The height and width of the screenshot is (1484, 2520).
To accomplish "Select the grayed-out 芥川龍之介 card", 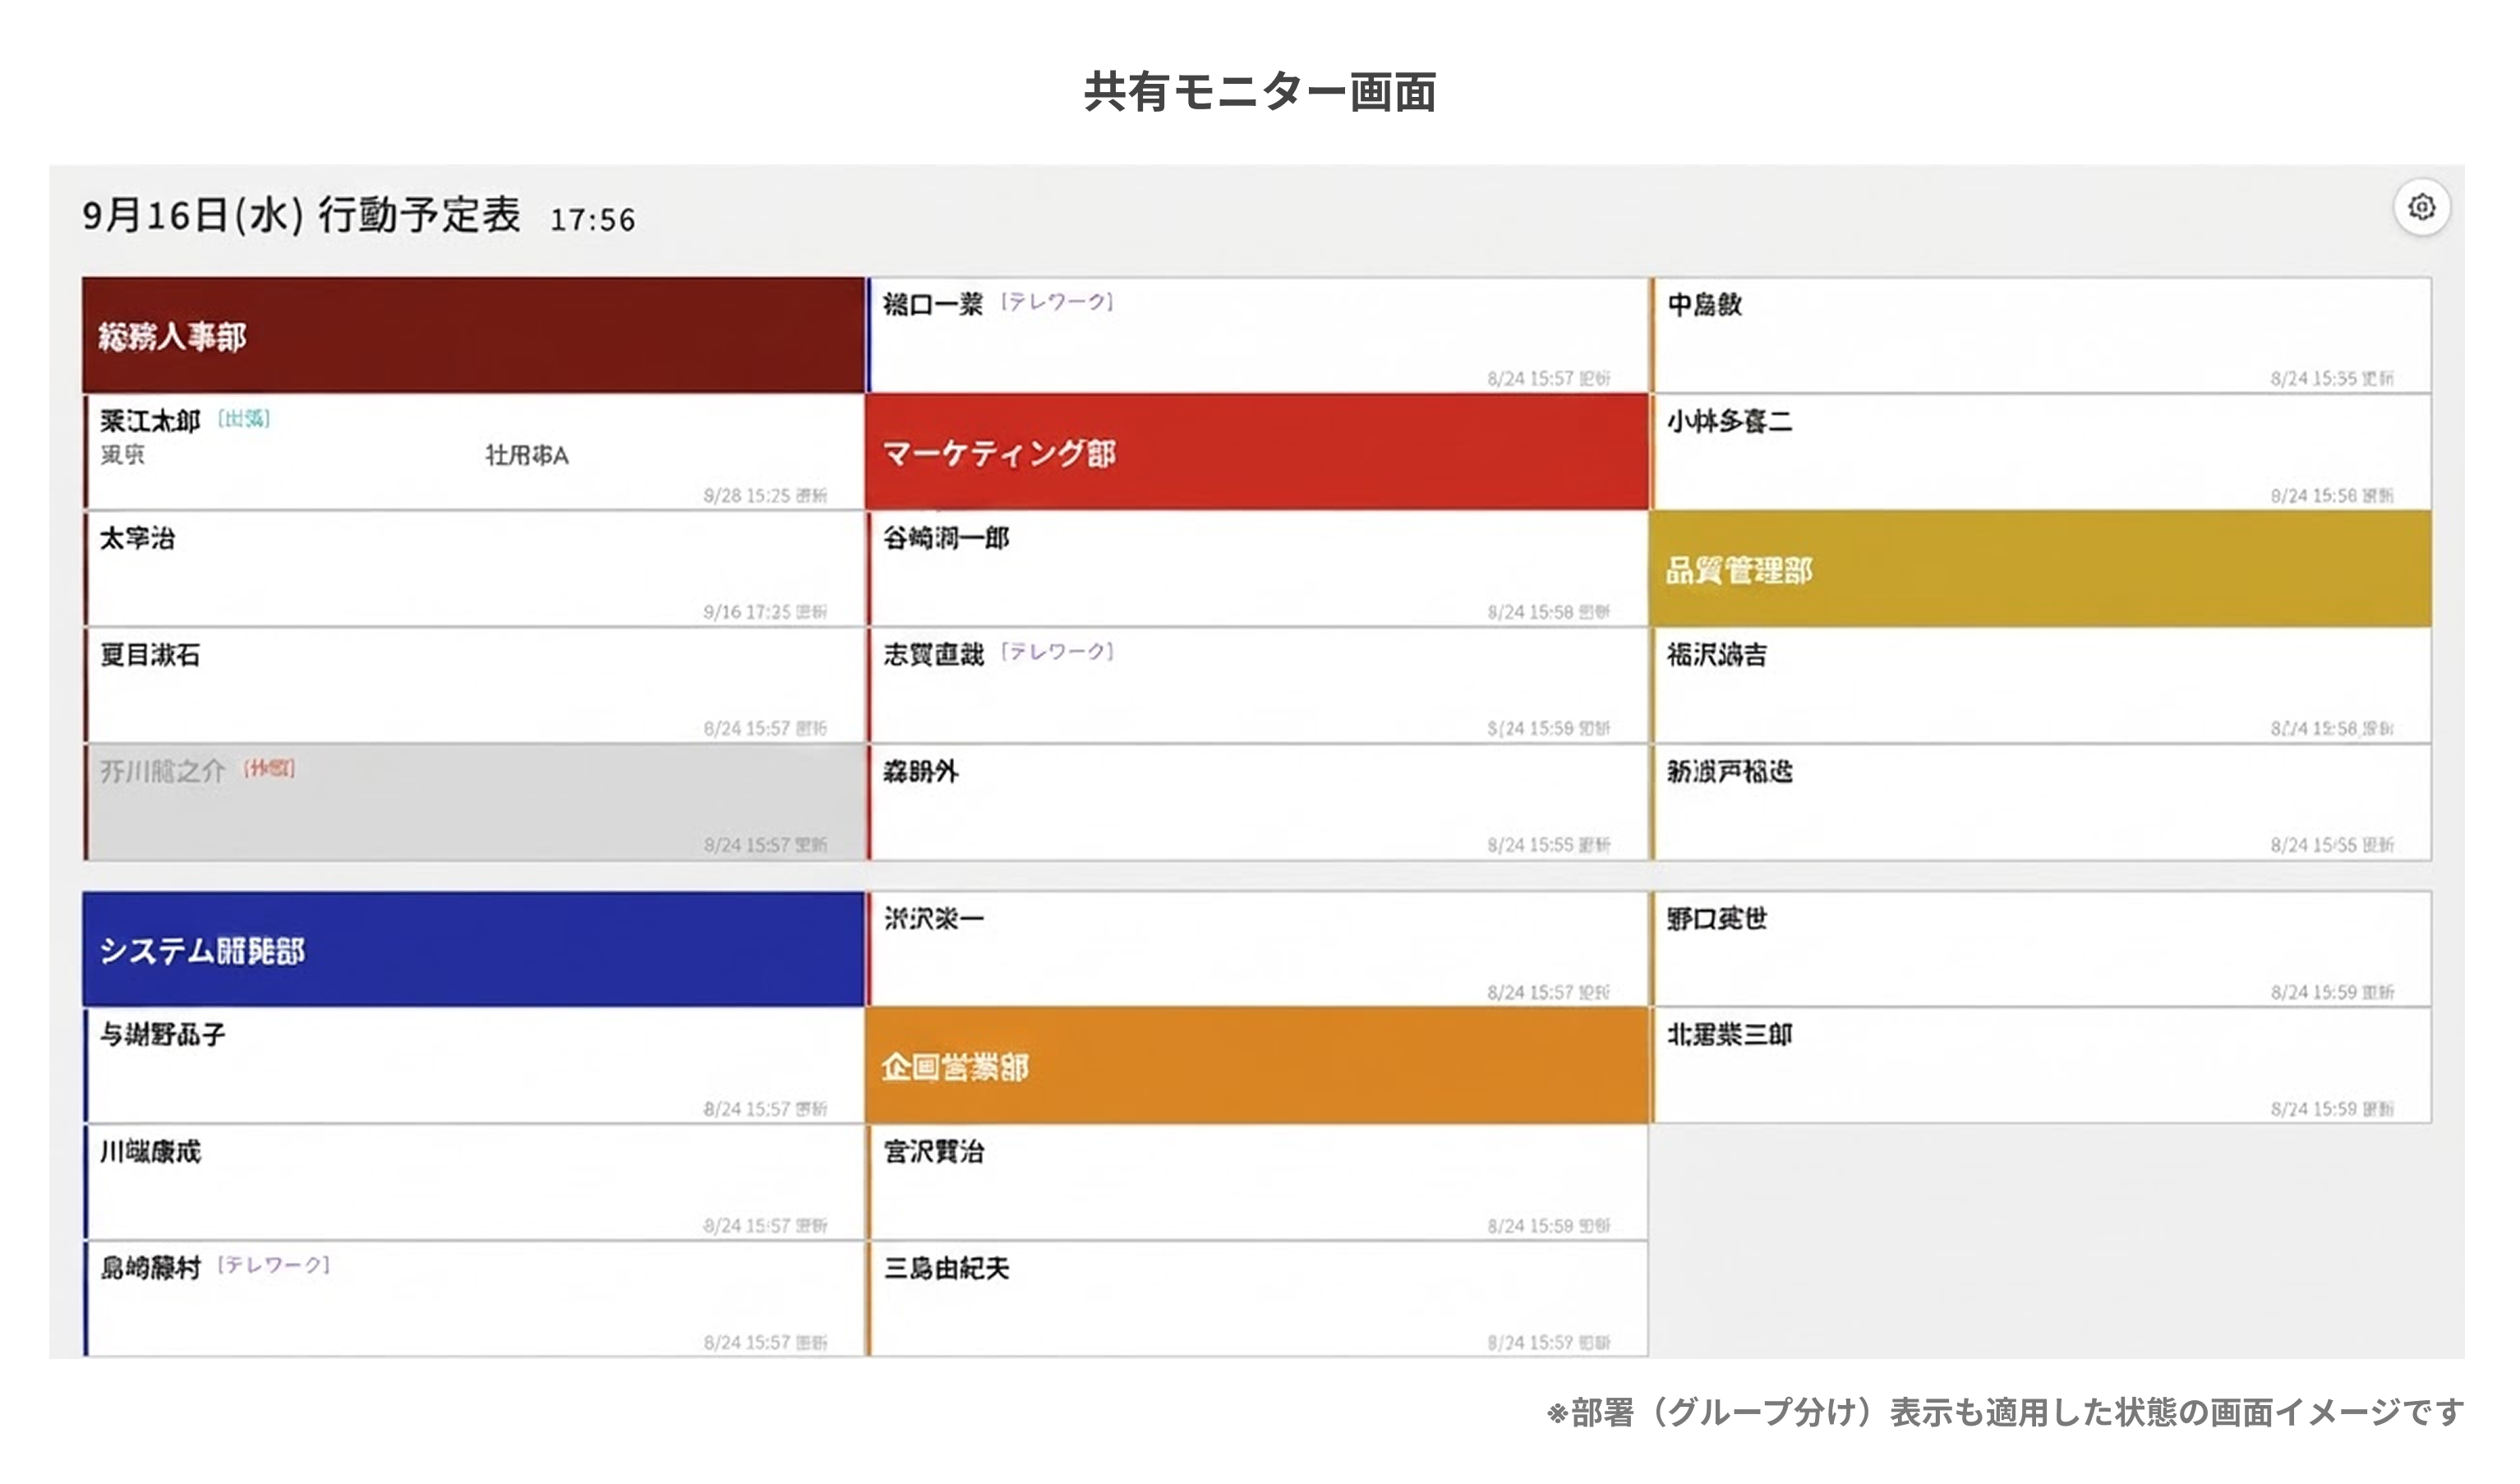I will coord(474,802).
